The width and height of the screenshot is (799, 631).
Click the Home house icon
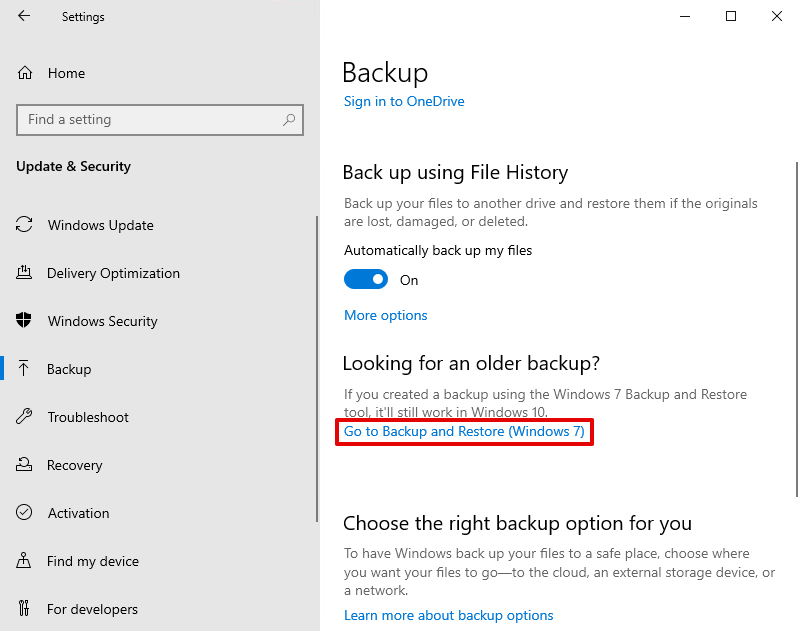24,73
